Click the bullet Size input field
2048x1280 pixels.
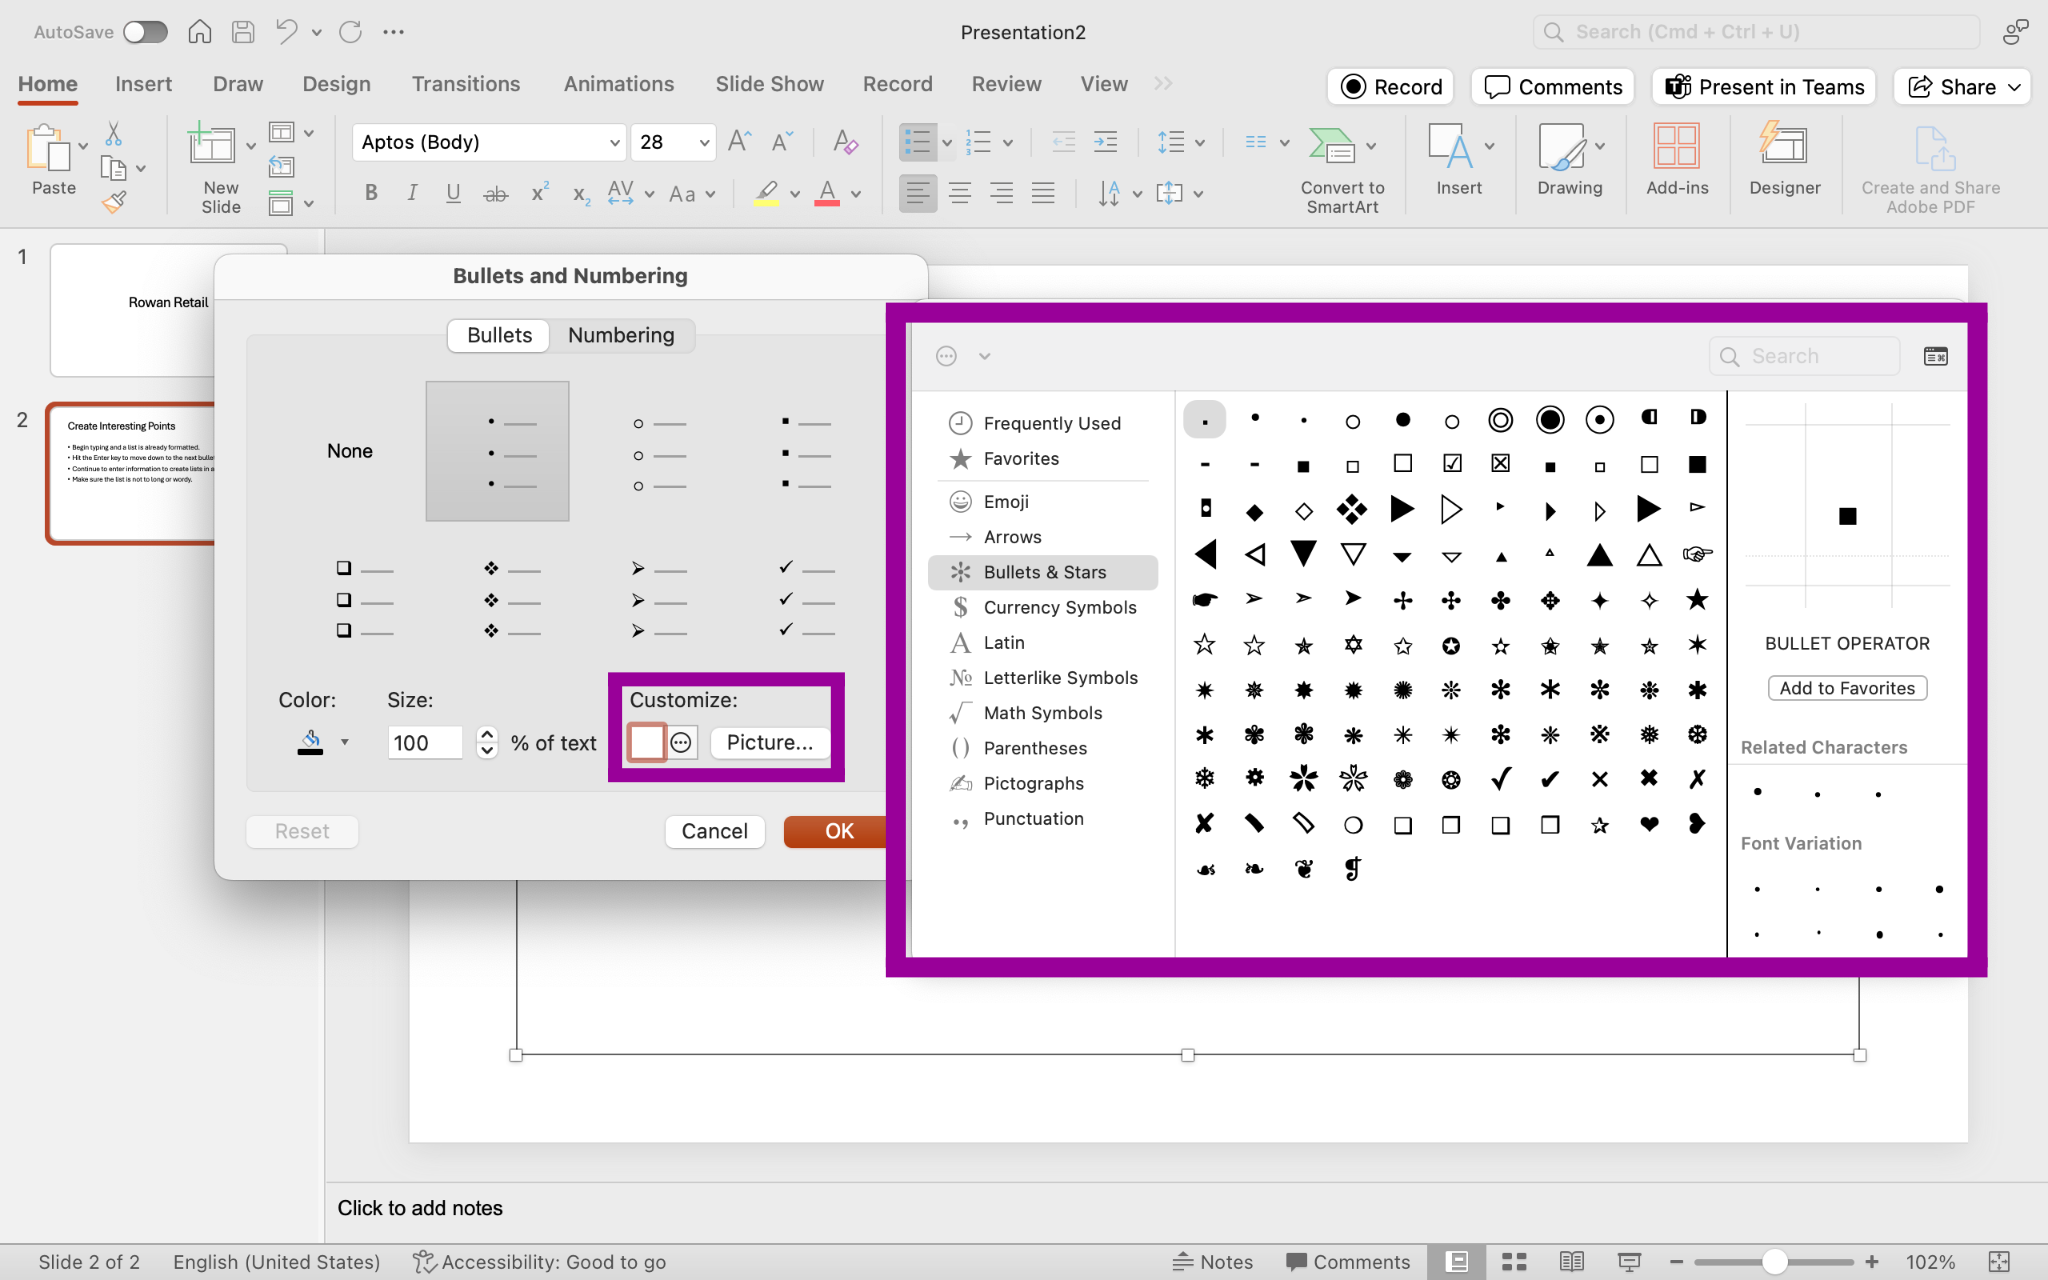pos(425,742)
